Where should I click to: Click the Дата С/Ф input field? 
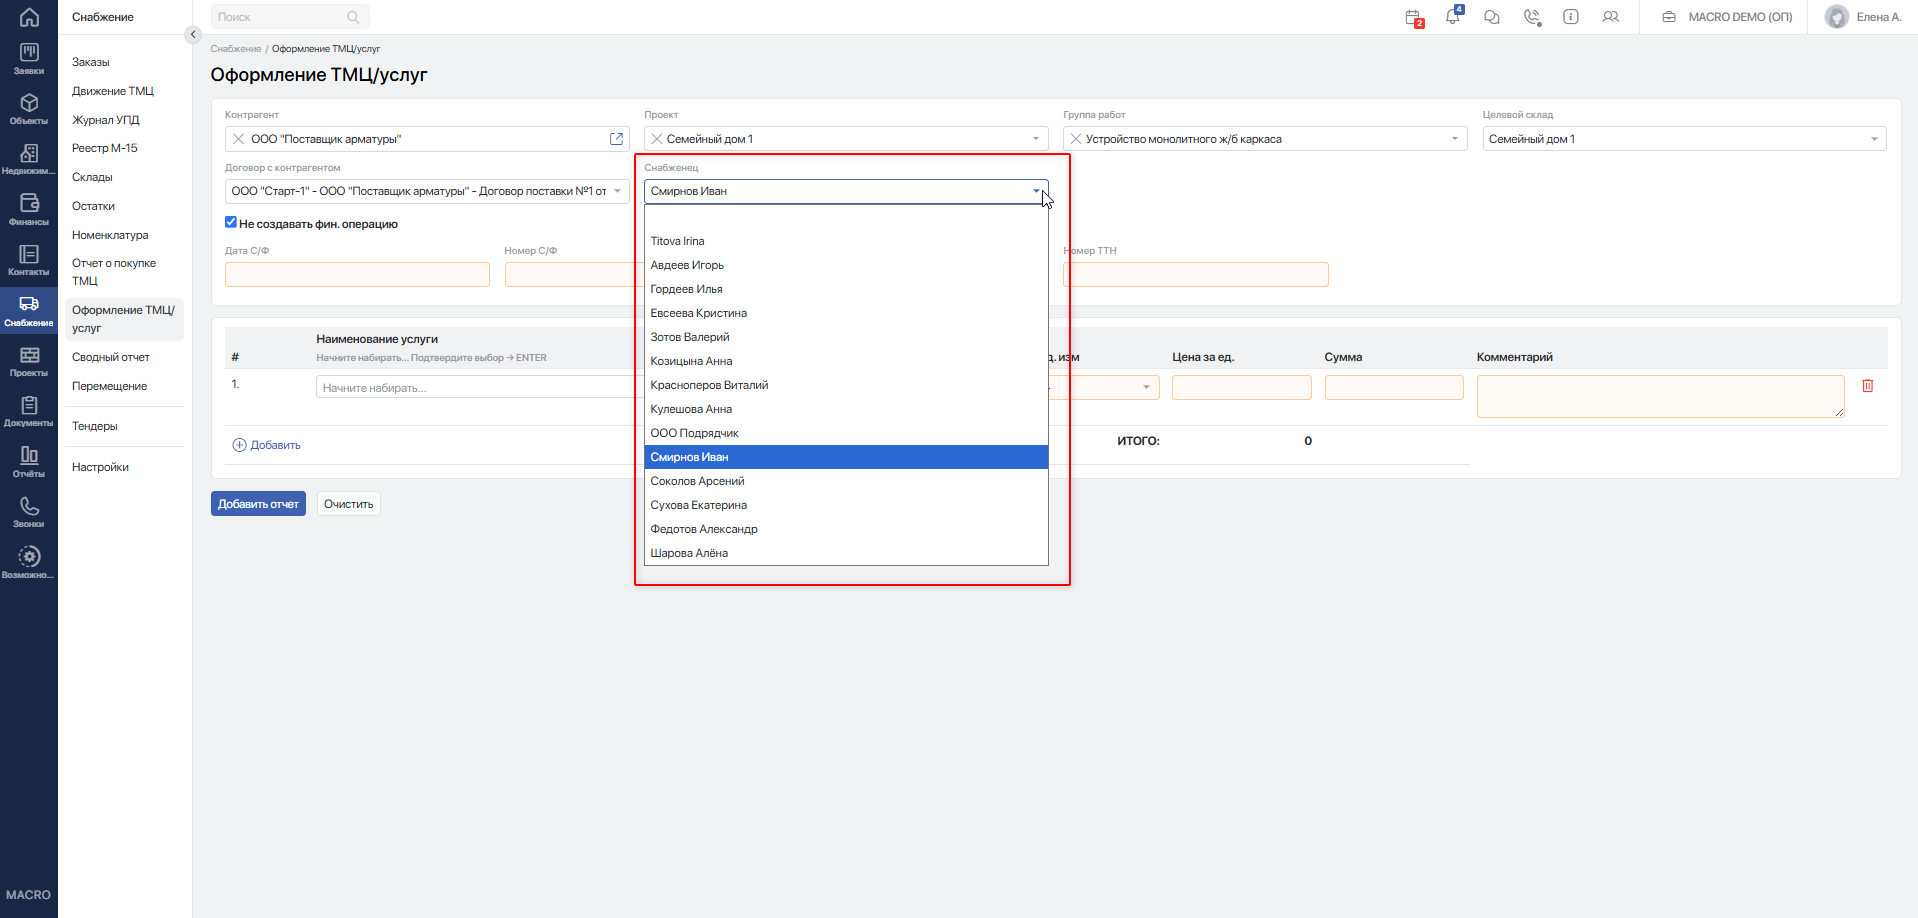tap(357, 275)
